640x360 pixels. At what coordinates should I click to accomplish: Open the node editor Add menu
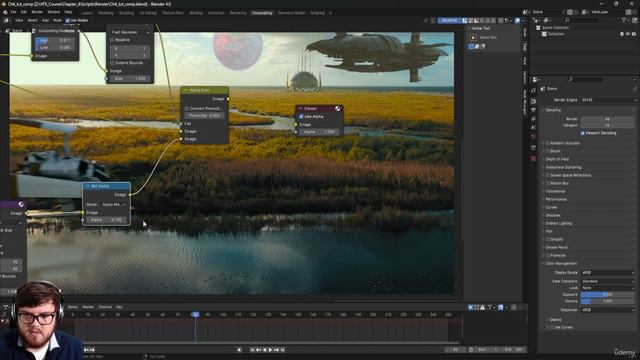pos(45,20)
